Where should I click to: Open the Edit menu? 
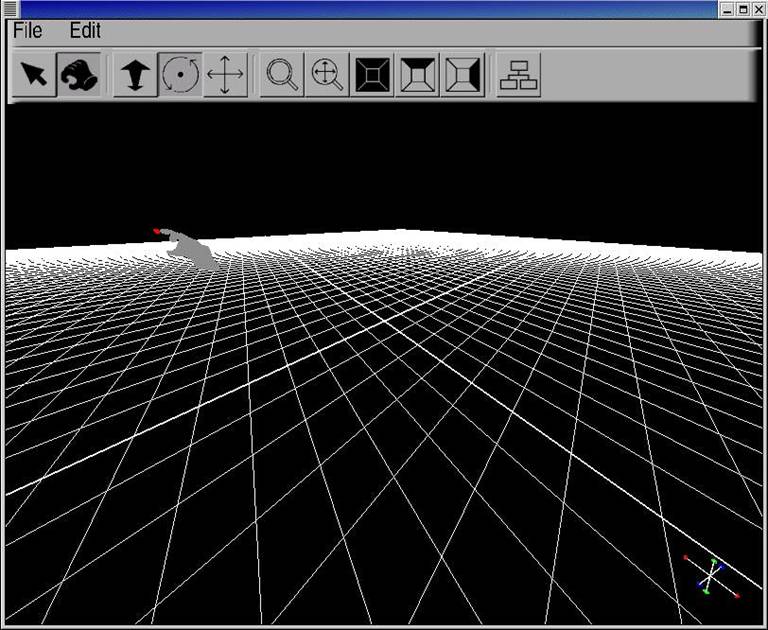(x=85, y=31)
